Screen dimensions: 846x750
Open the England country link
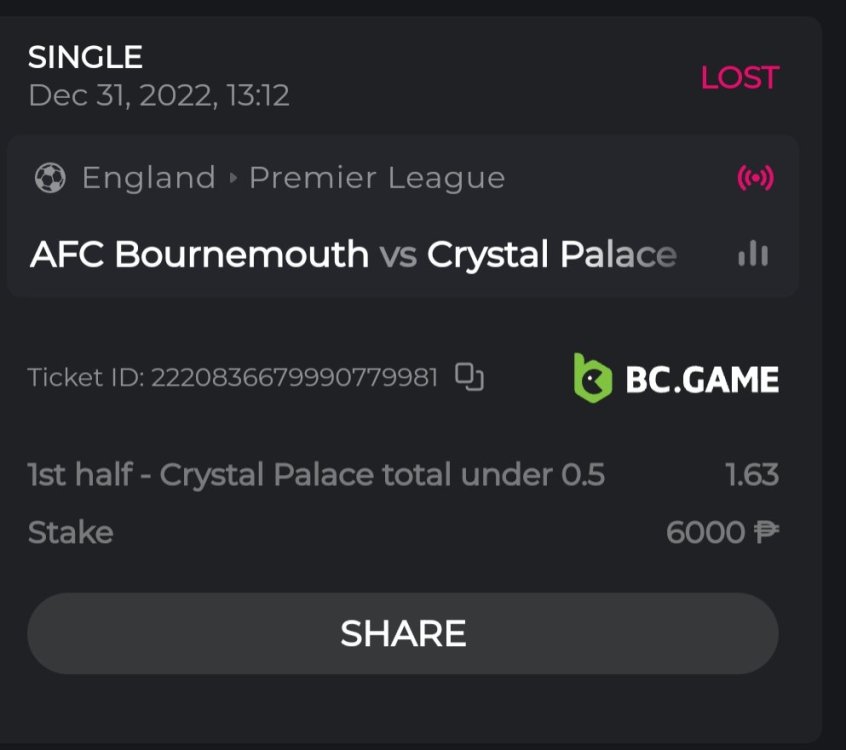point(148,178)
